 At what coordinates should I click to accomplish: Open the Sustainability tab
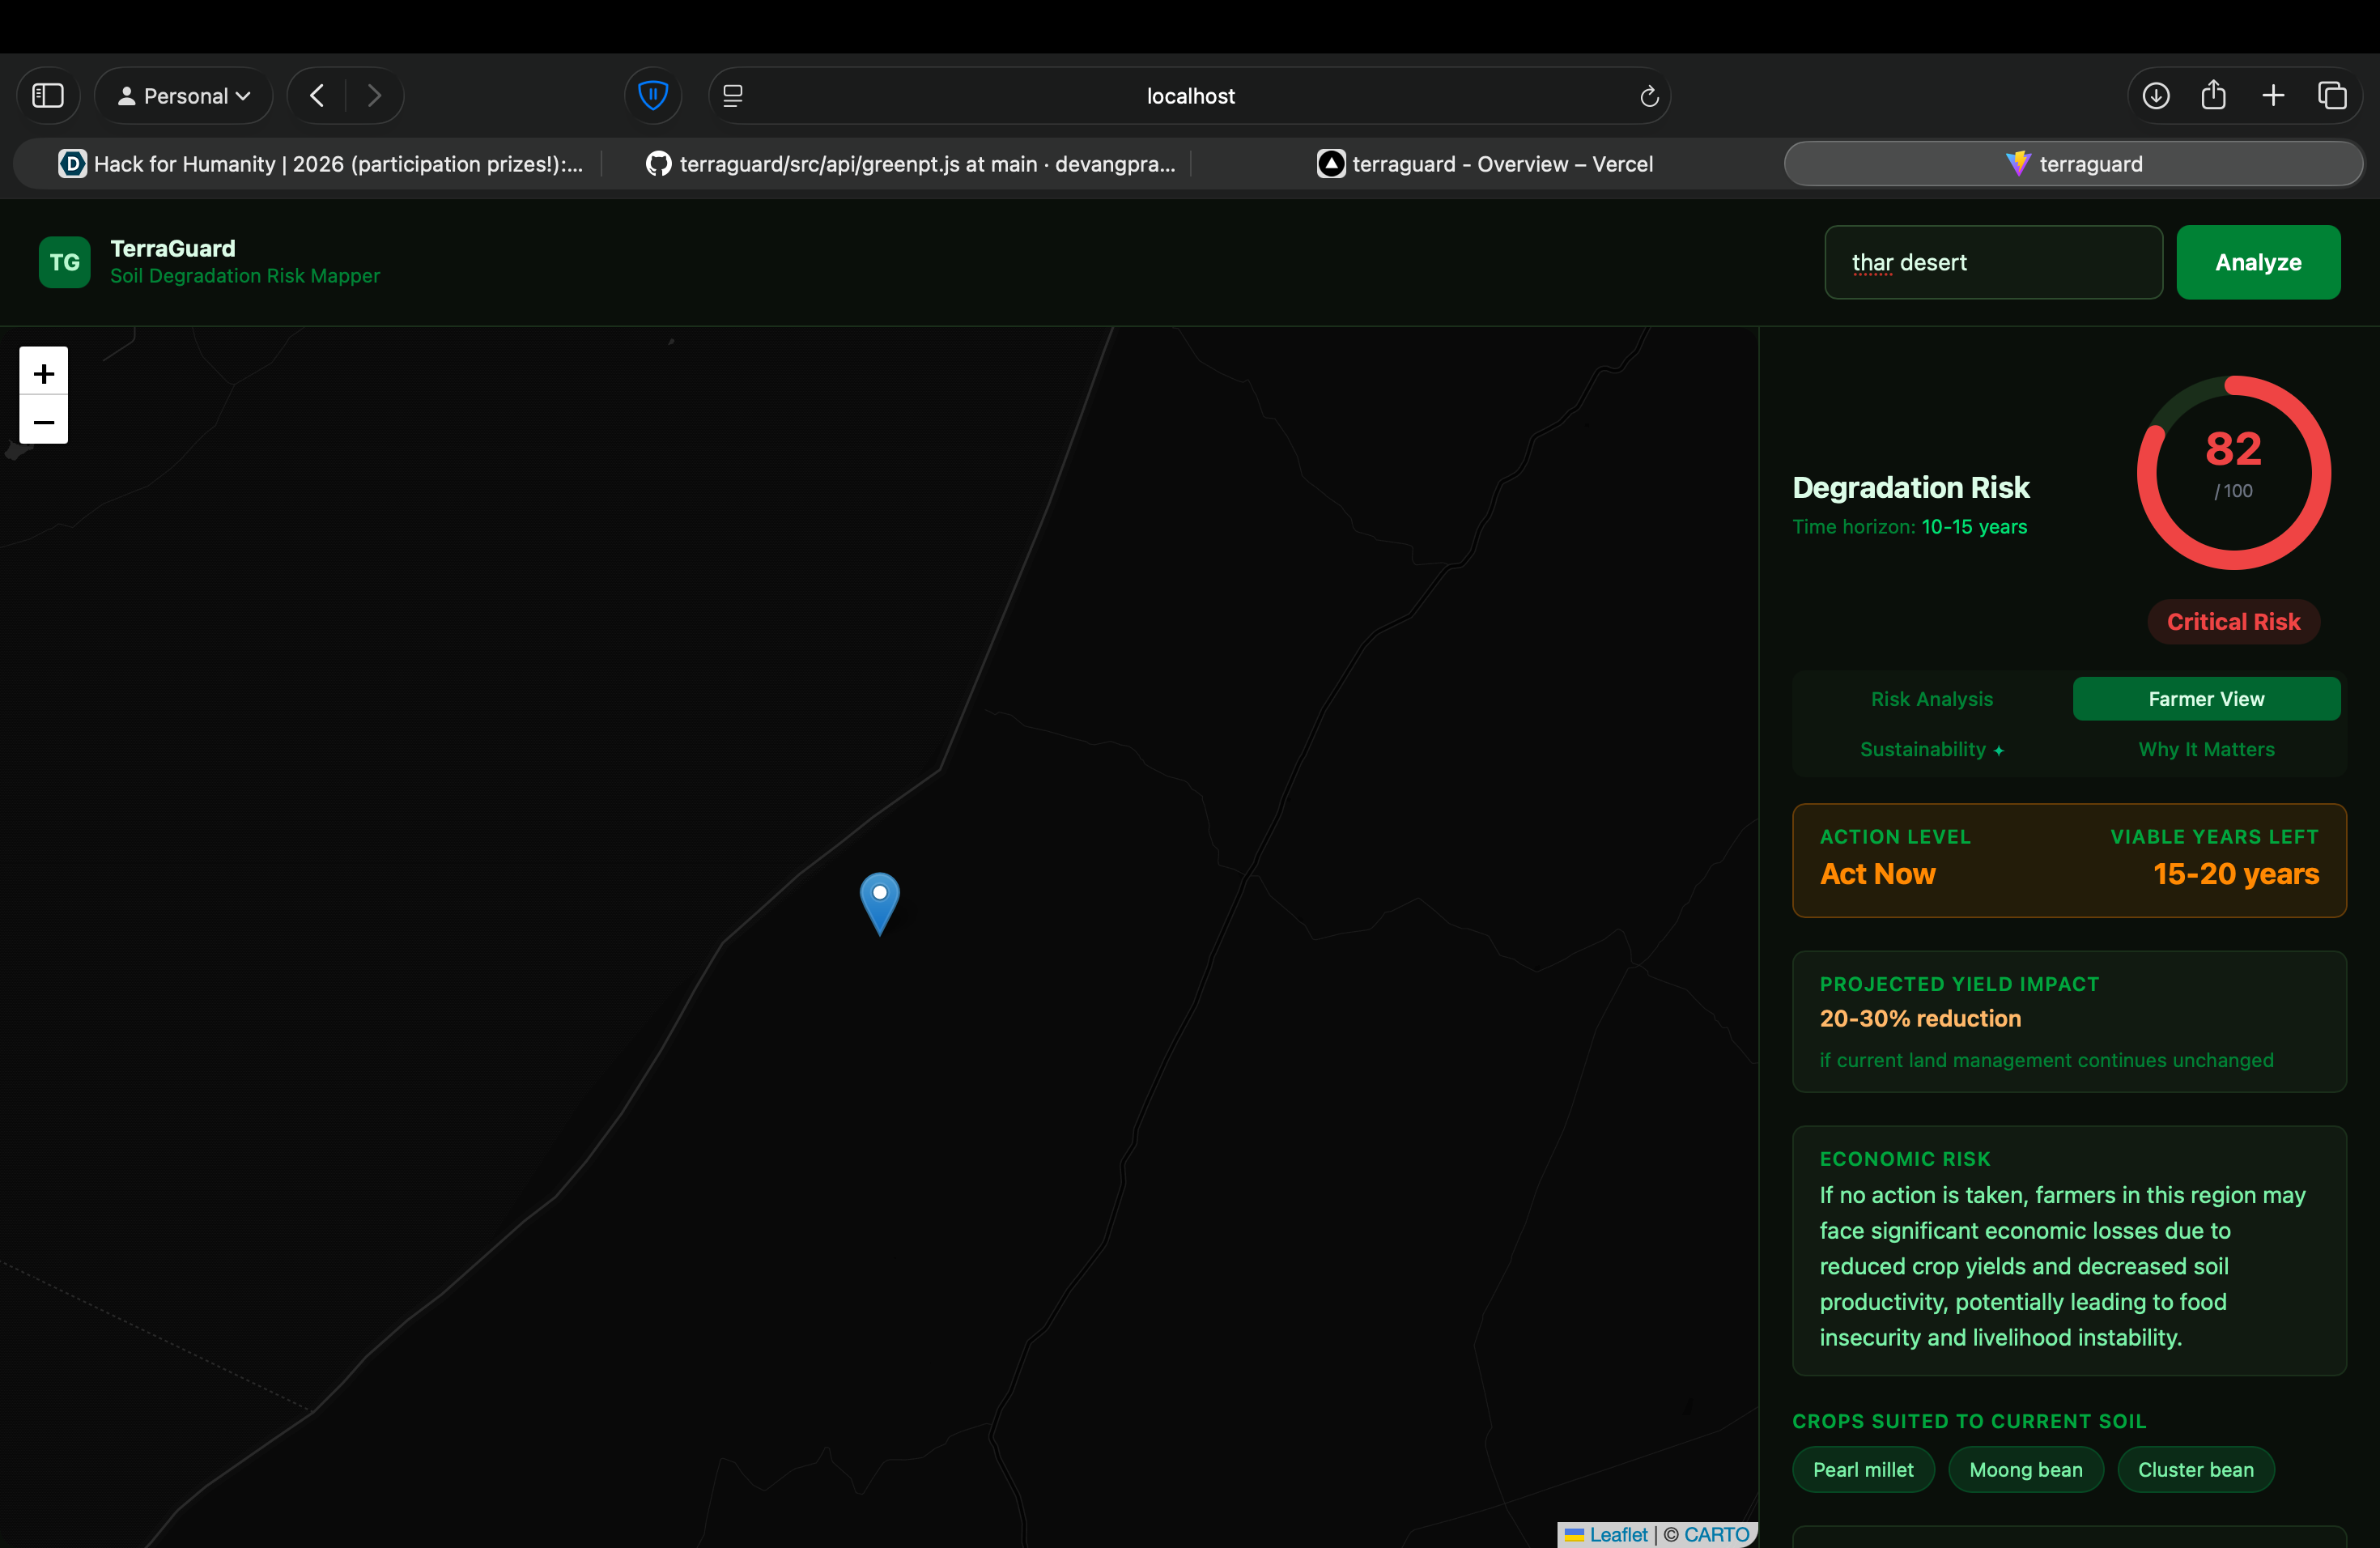tap(1931, 749)
